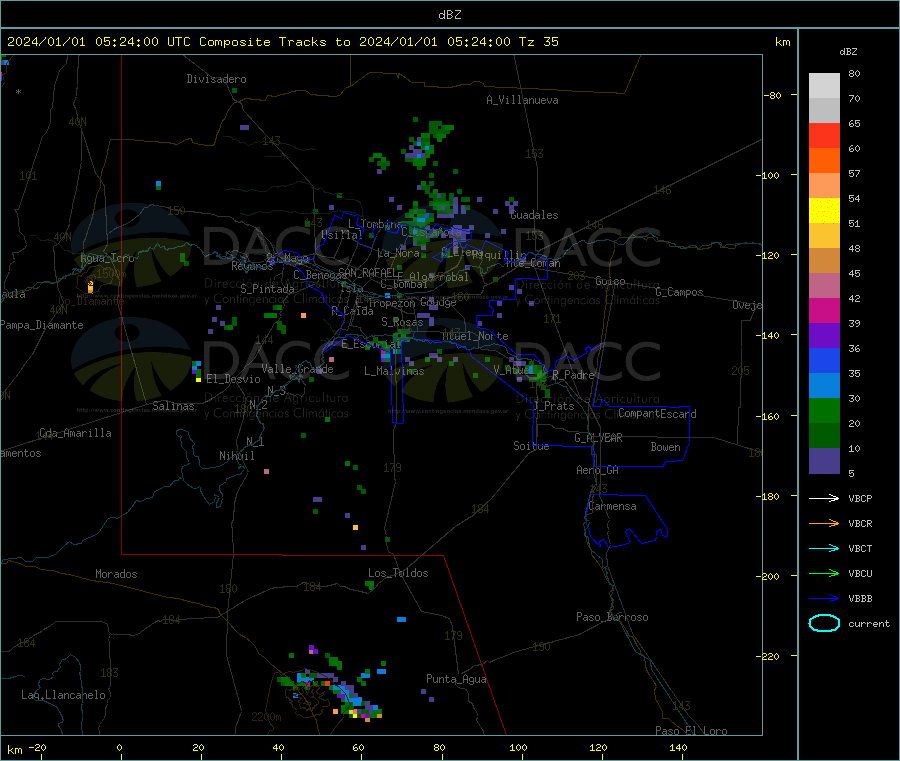Click the cyan 'current' ellipse legend icon
Screen dimensions: 900x761
[824, 623]
